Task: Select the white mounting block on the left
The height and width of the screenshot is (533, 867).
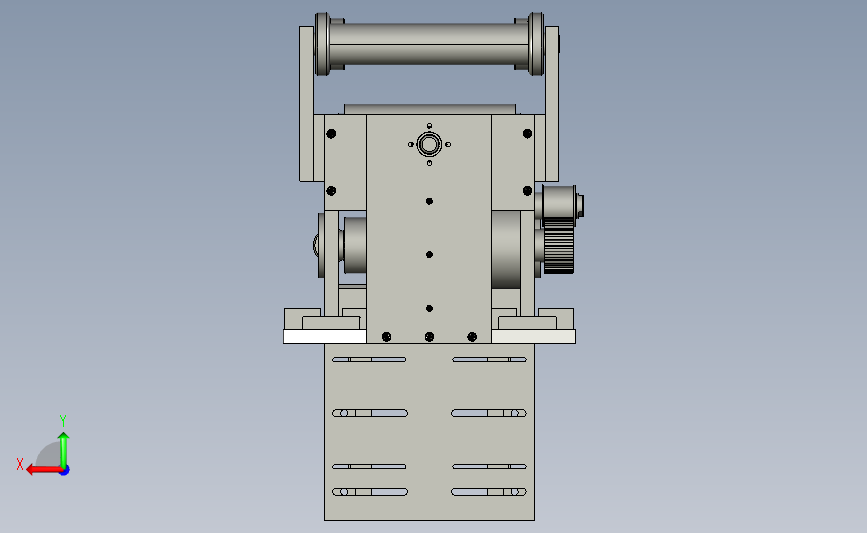Action: click(325, 337)
